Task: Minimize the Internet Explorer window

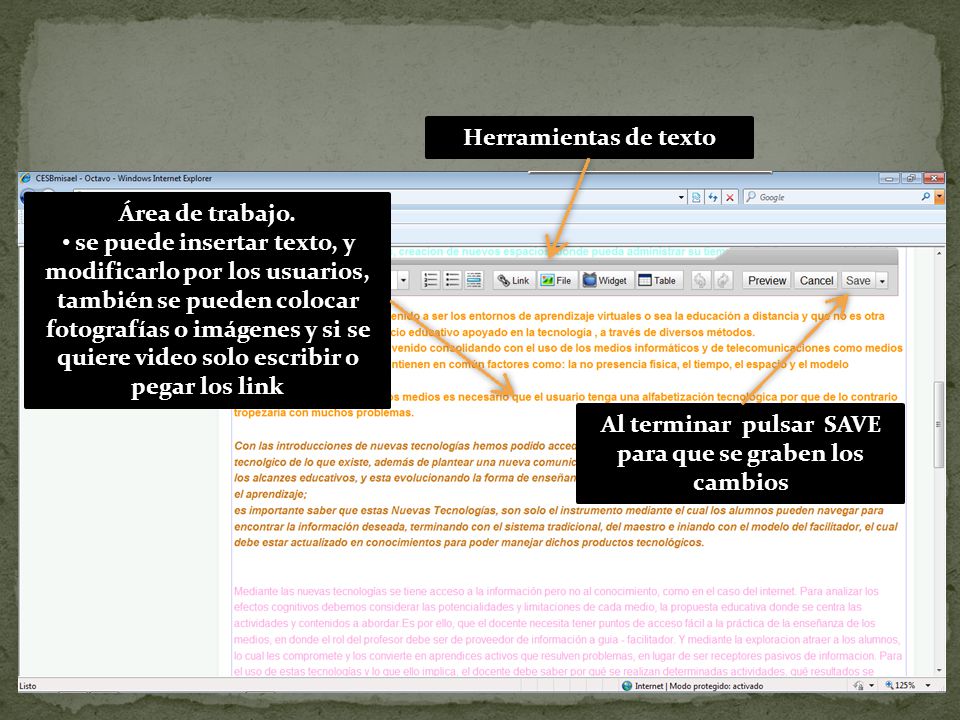Action: (x=889, y=178)
